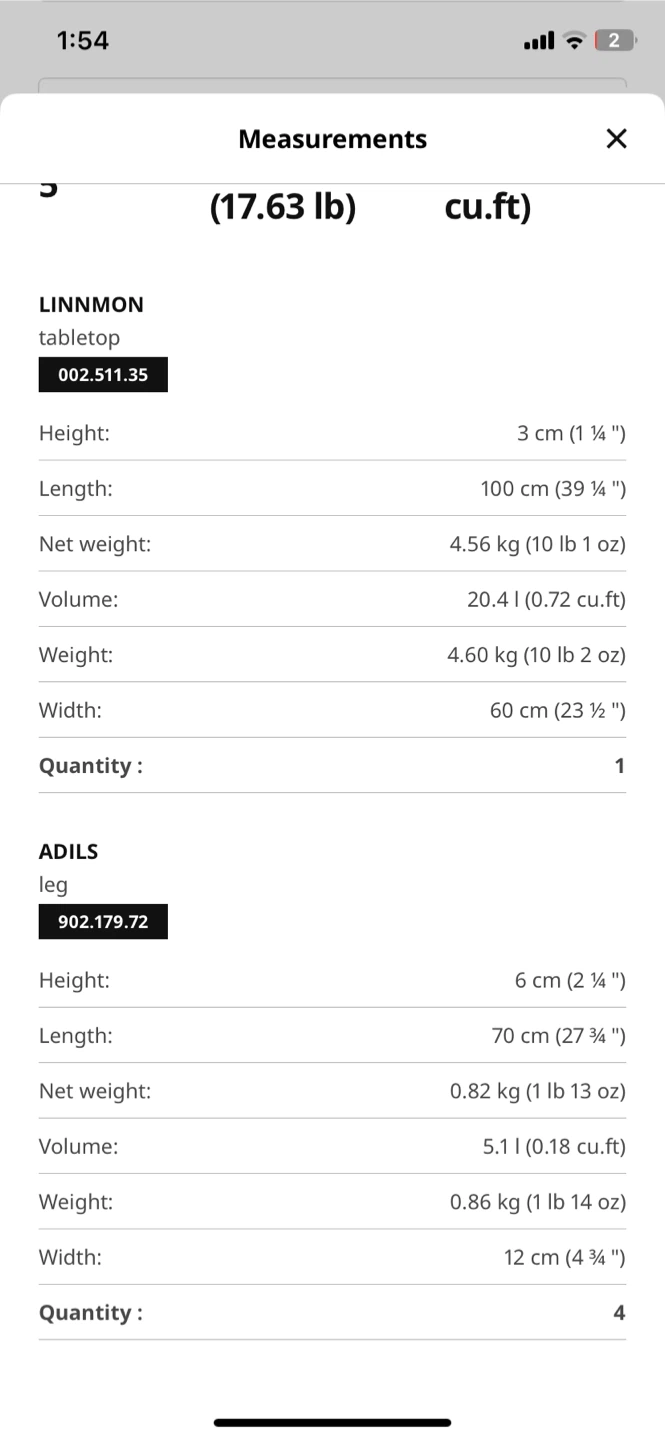Select the ADILS article number 902.179.72
Viewport: 665px width, 1440px height.
click(103, 922)
